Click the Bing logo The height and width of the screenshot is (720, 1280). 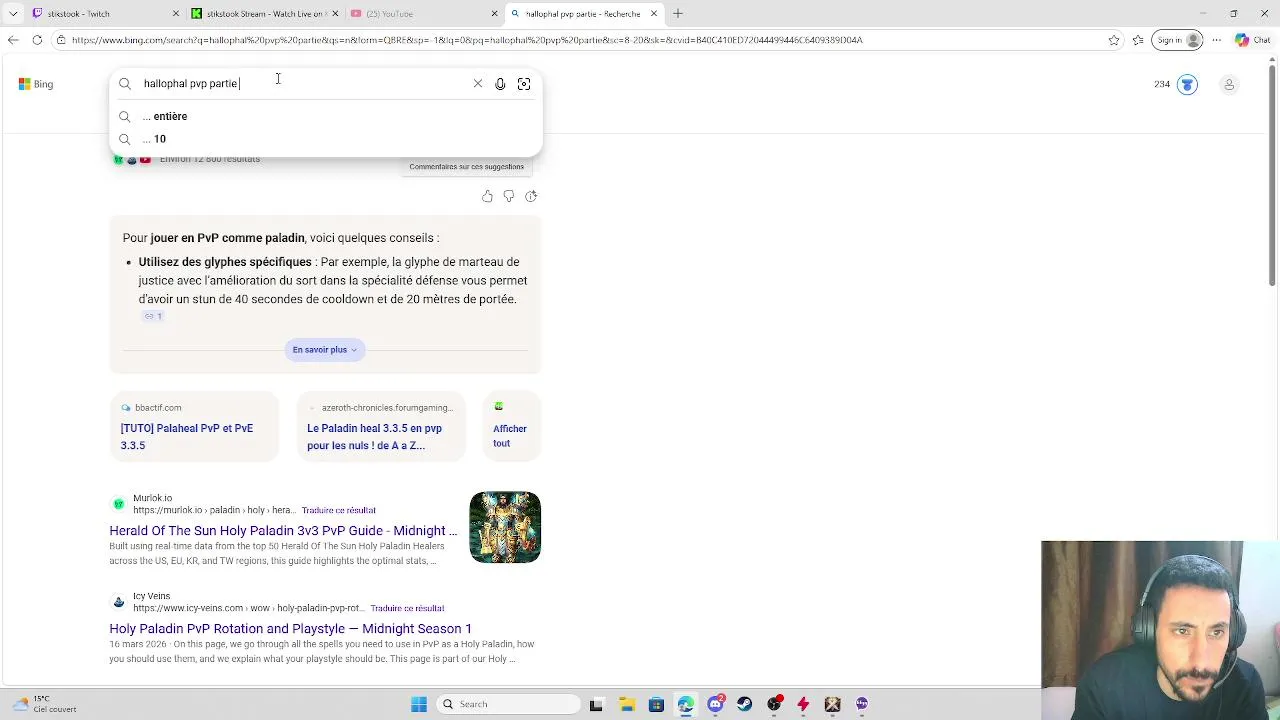coord(36,84)
